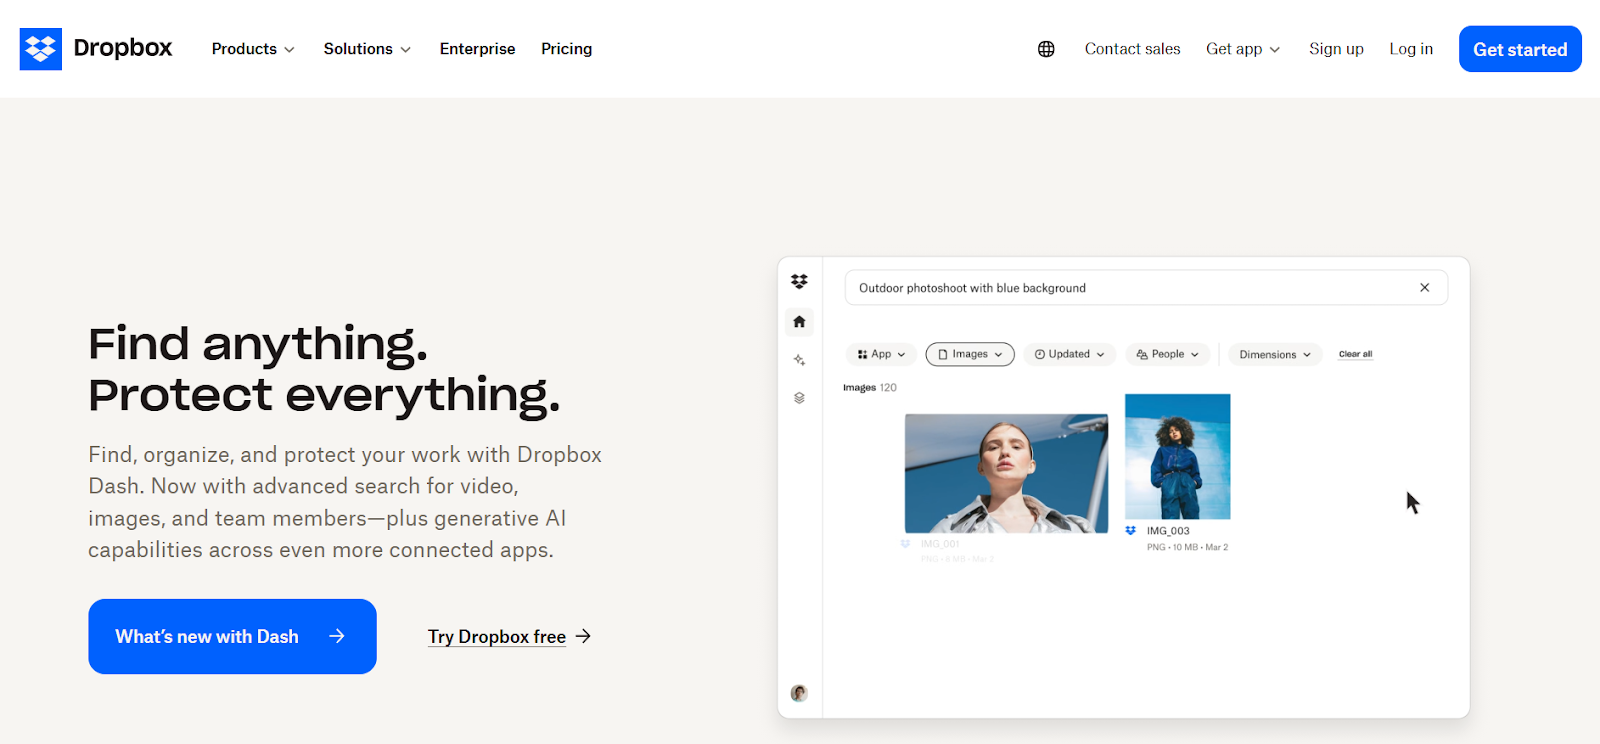Viewport: 1600px width, 744px height.
Task: Click What's new with Dash button
Action: click(232, 636)
